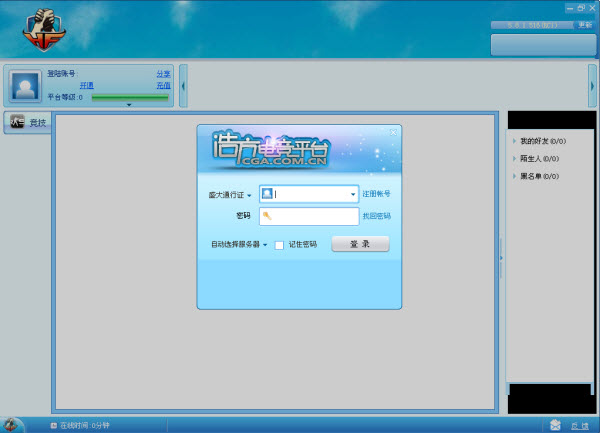Click the 平台等级:0 label
This screenshot has height=433, width=600.
click(65, 97)
